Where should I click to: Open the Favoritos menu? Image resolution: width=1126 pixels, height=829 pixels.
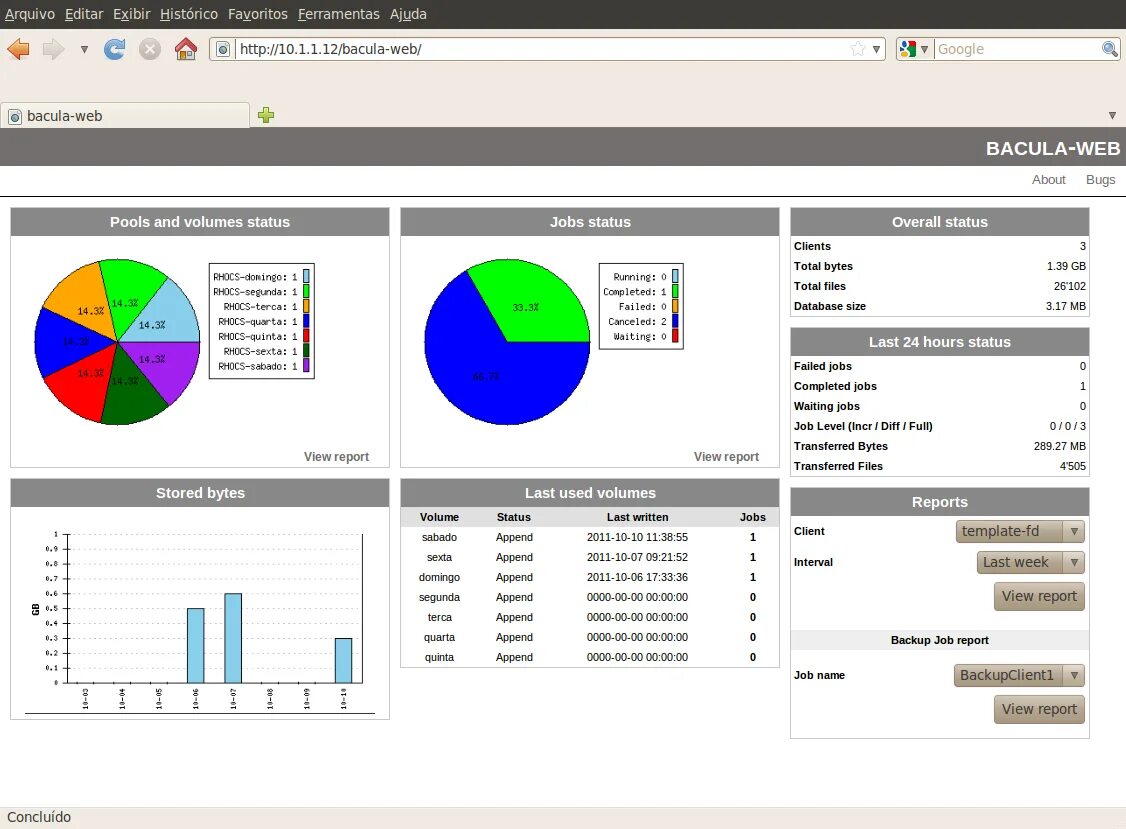(x=258, y=14)
